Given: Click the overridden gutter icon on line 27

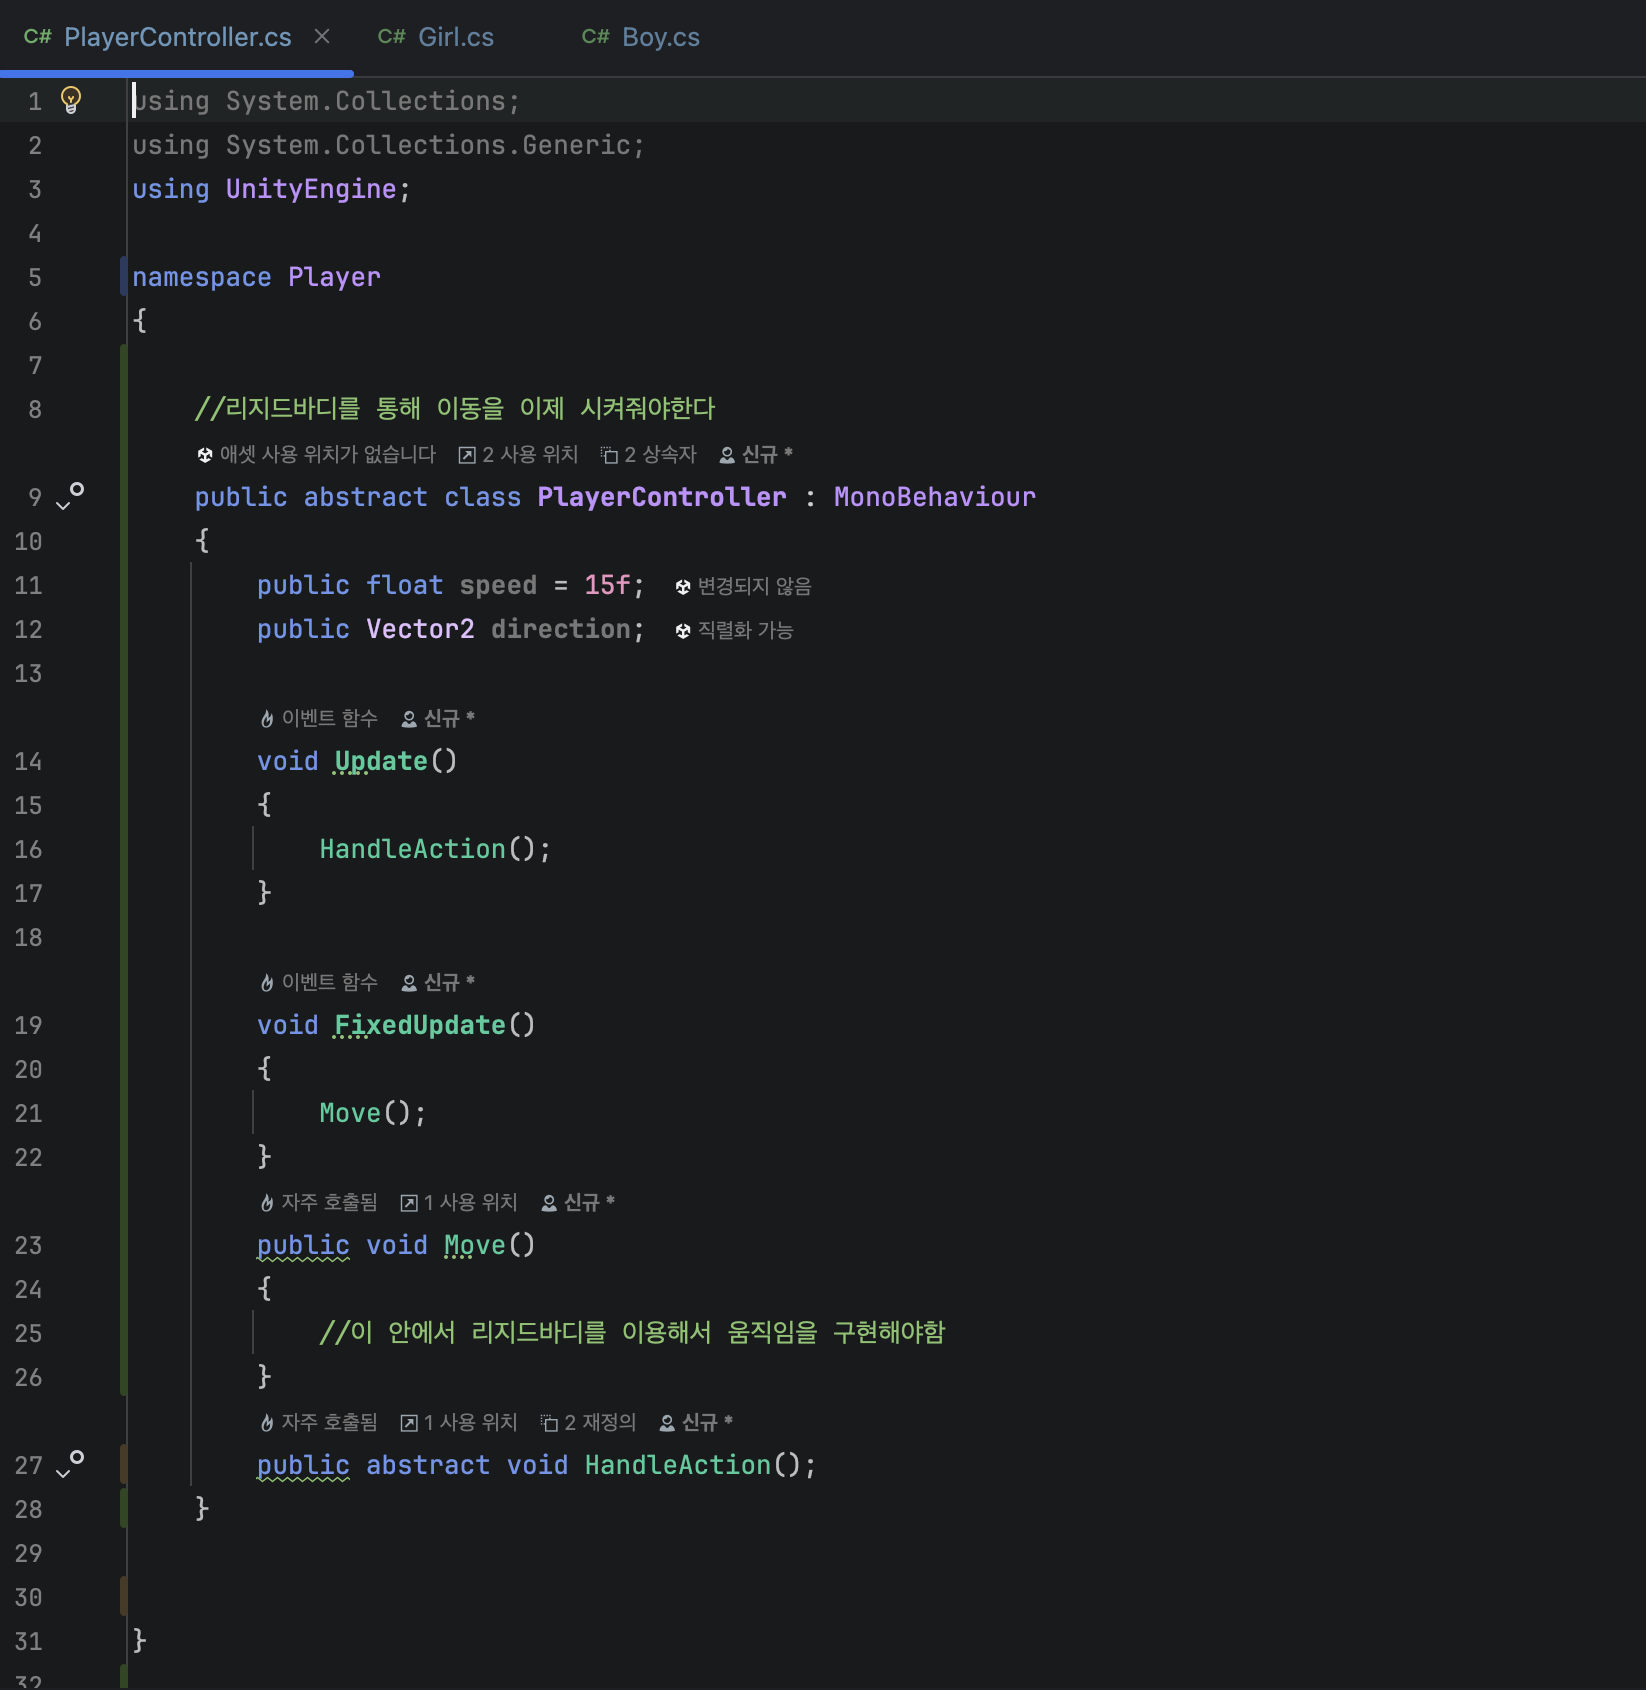Looking at the screenshot, I should pyautogui.click(x=70, y=1464).
